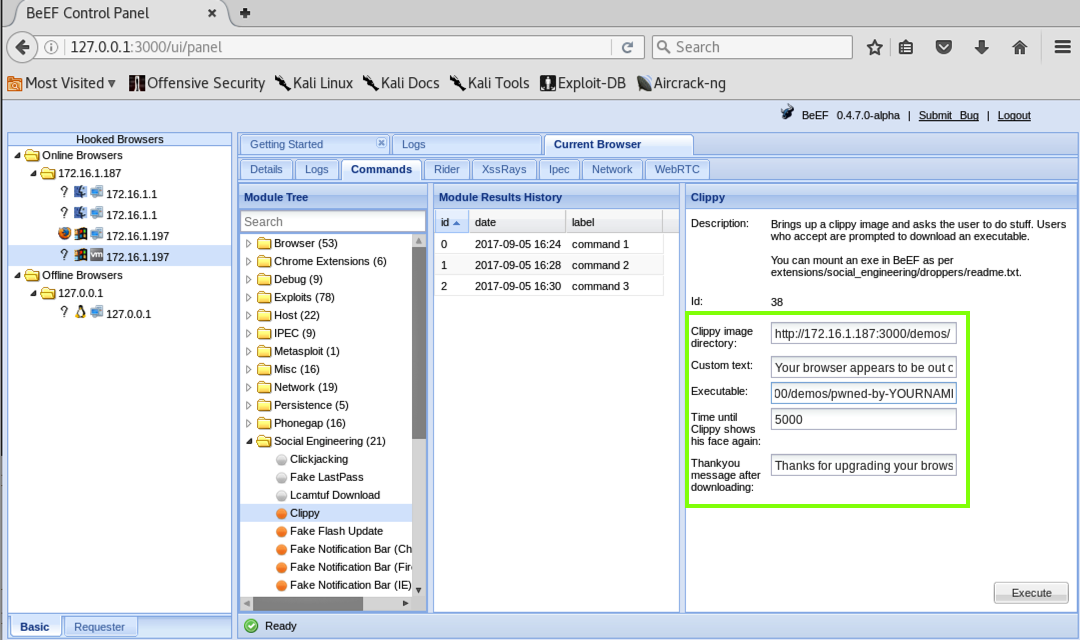Open the bookmarks list icon

point(906,47)
